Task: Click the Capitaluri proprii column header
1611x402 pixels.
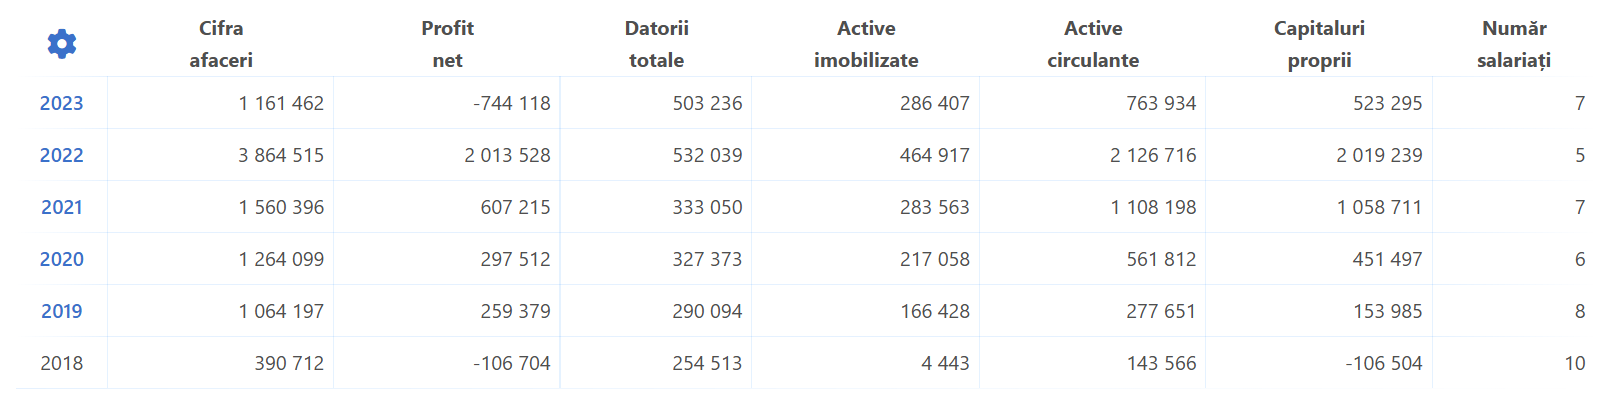Action: pos(1319,44)
